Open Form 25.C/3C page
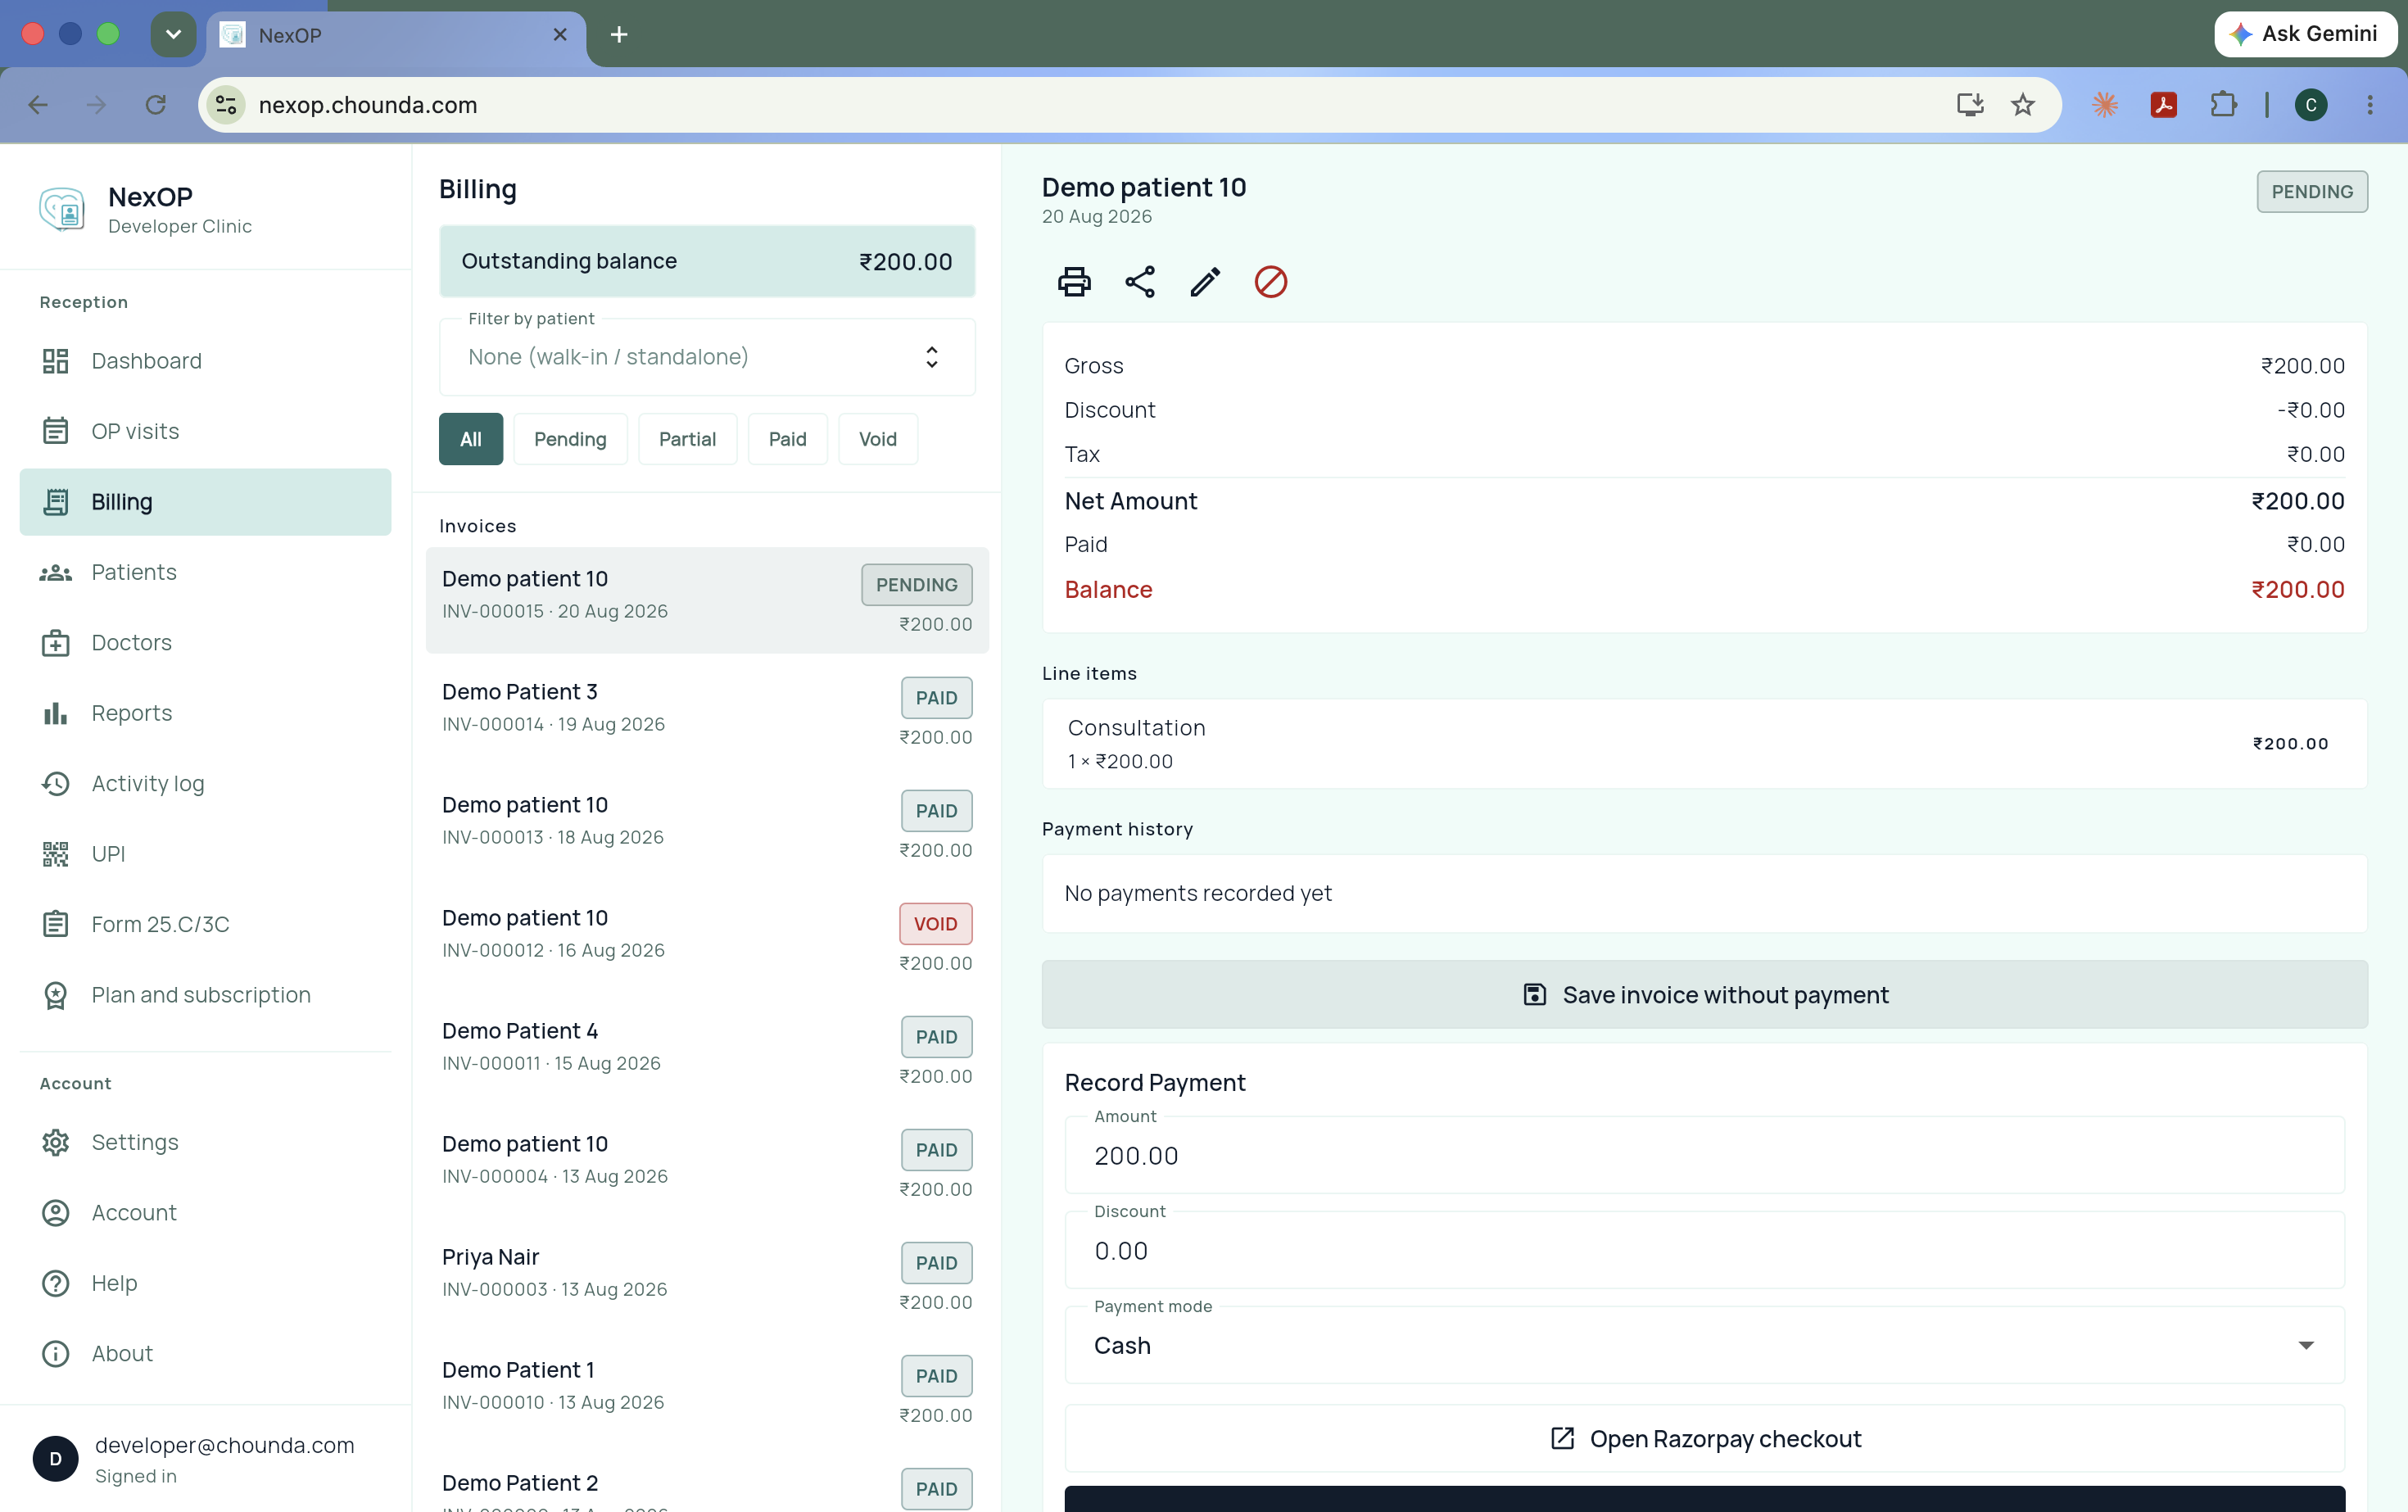This screenshot has width=2408, height=1512. tap(205, 924)
